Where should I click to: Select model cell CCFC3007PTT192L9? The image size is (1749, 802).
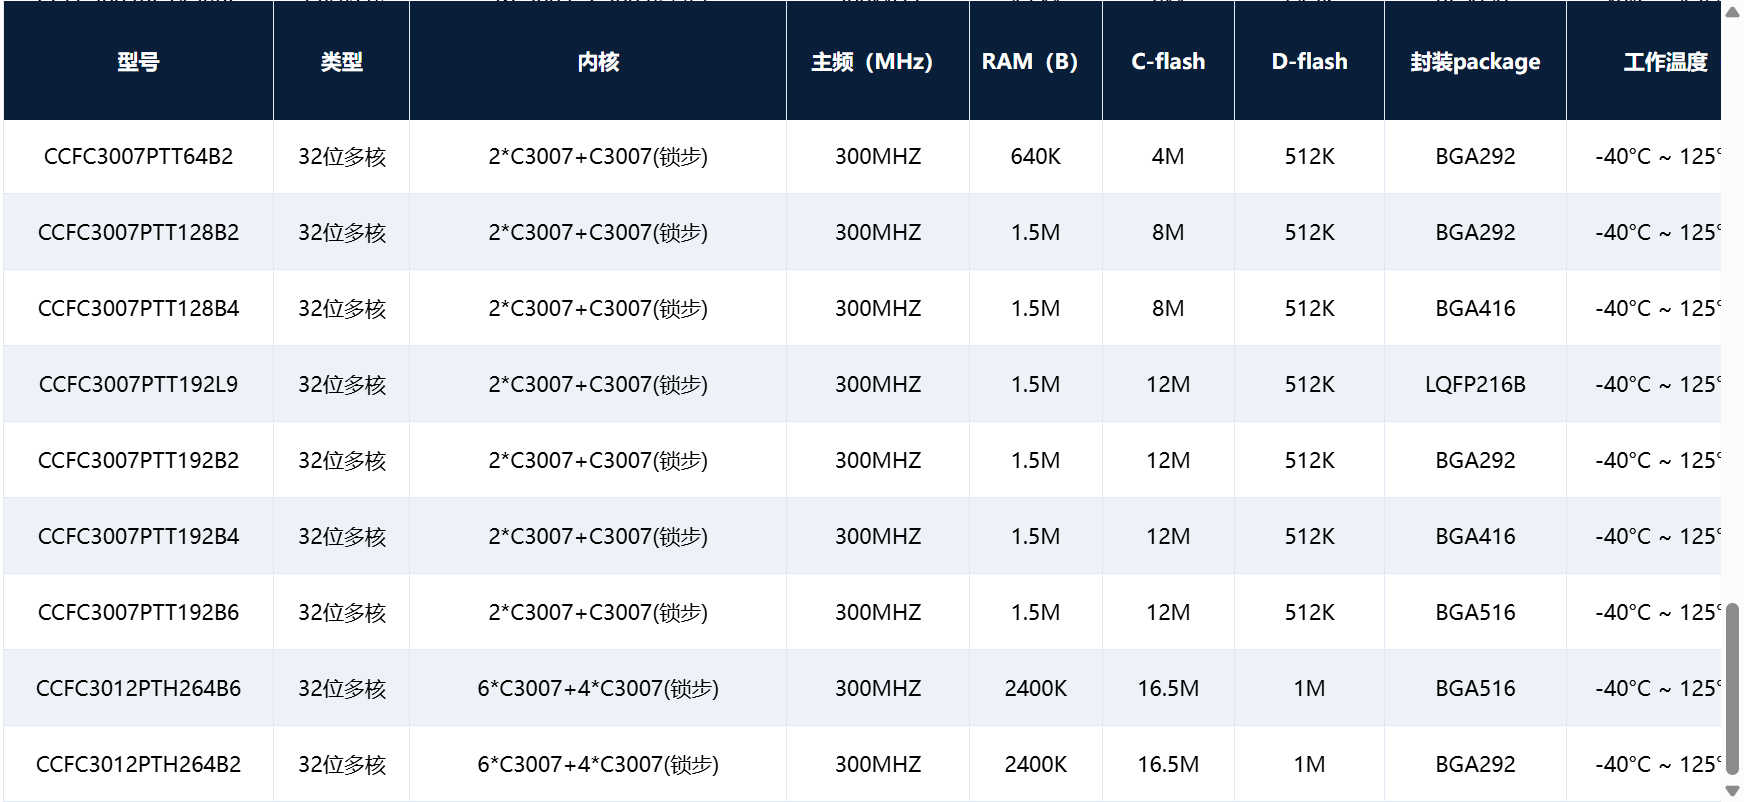[138, 385]
